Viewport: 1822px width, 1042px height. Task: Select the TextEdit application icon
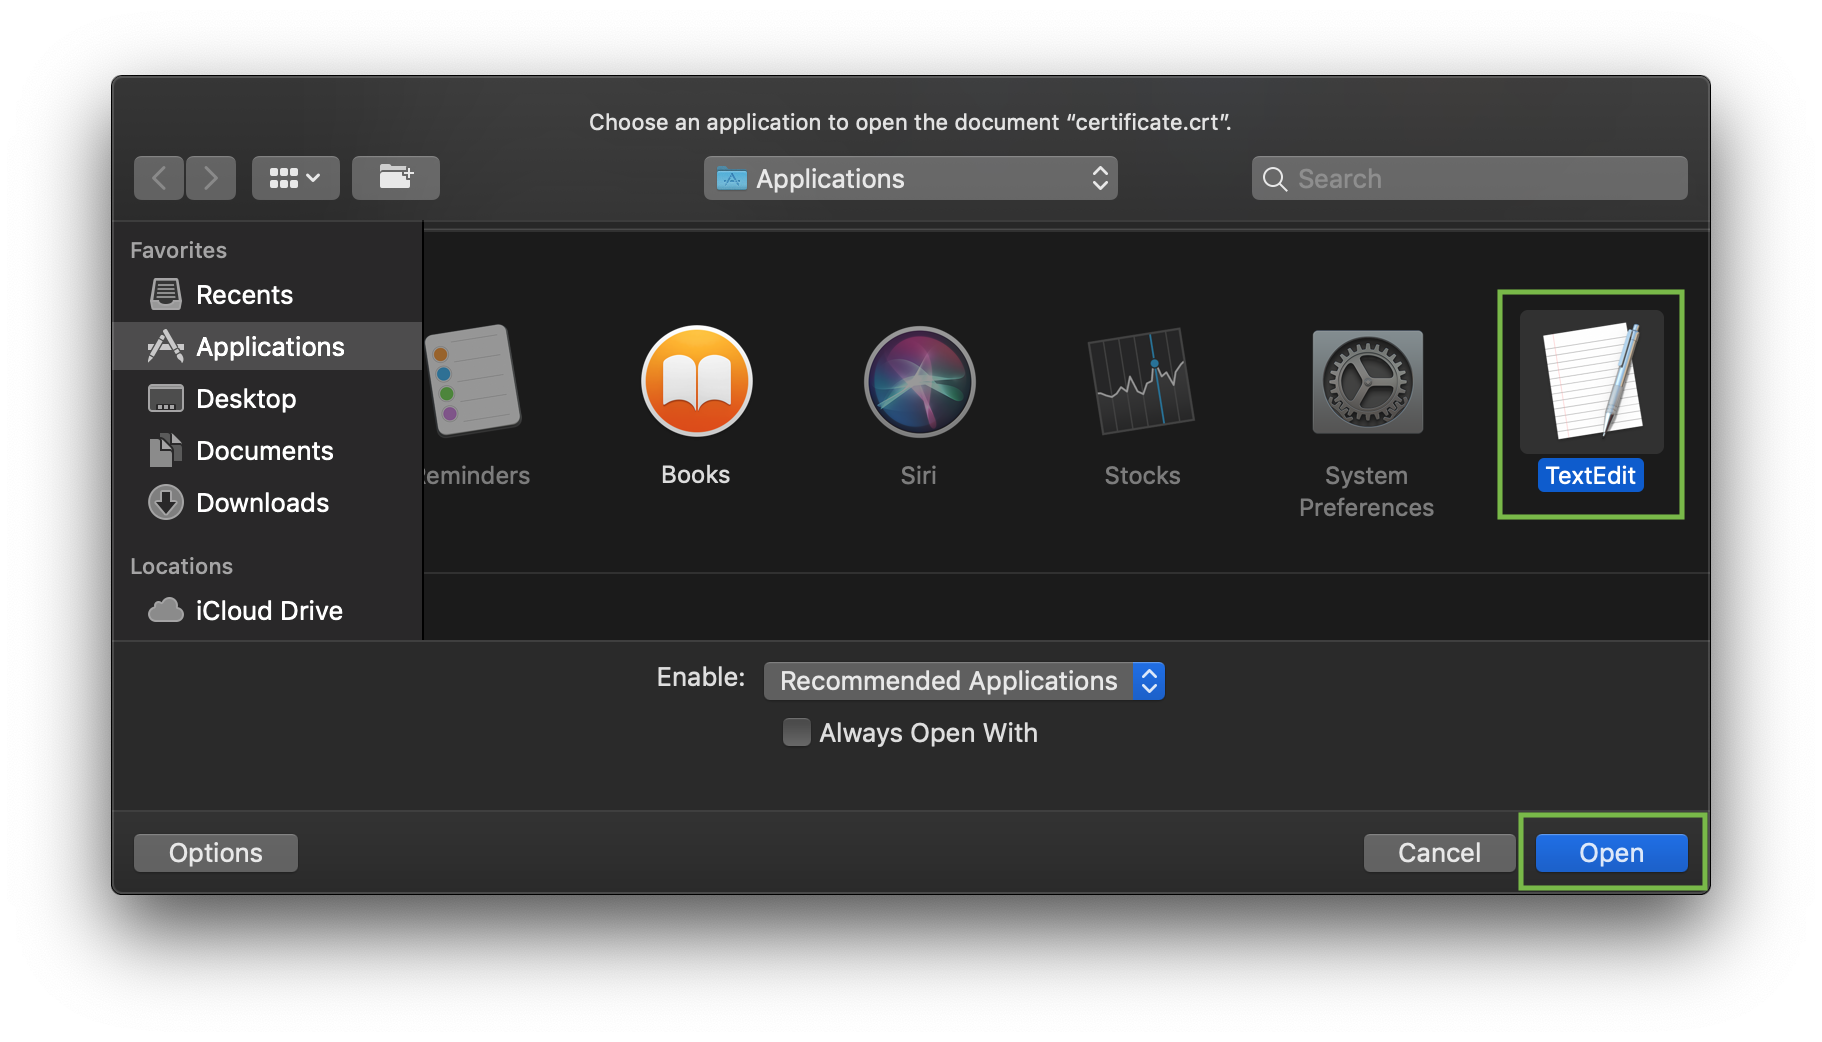[x=1590, y=383]
